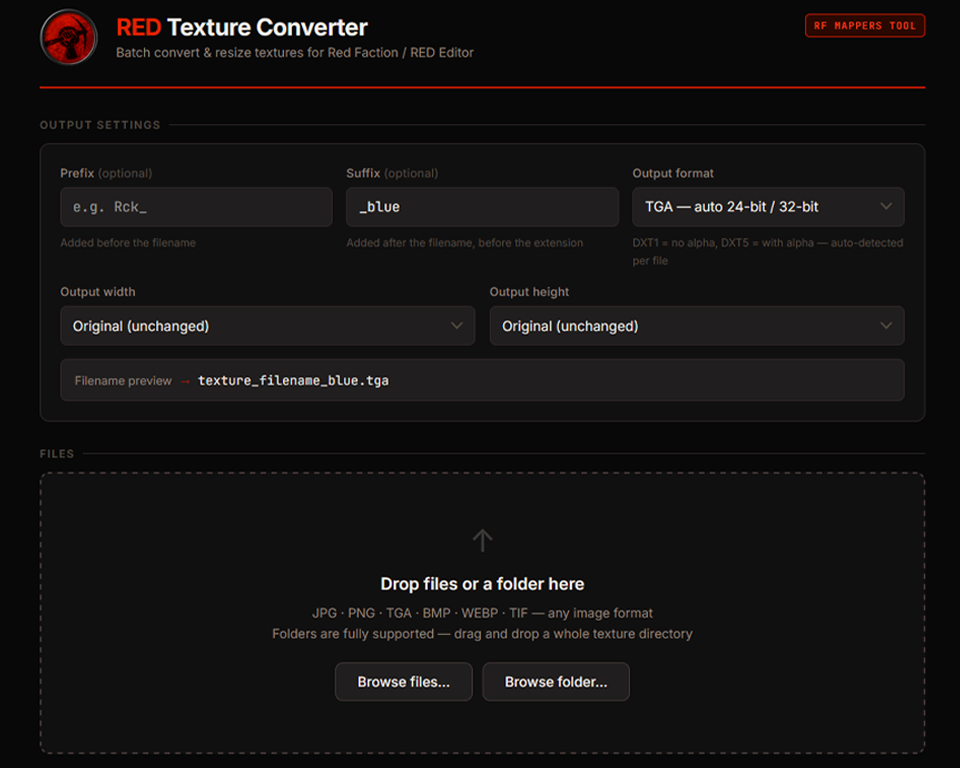This screenshot has width=960, height=768.
Task: Focus the Prefix input field
Action: 196,207
